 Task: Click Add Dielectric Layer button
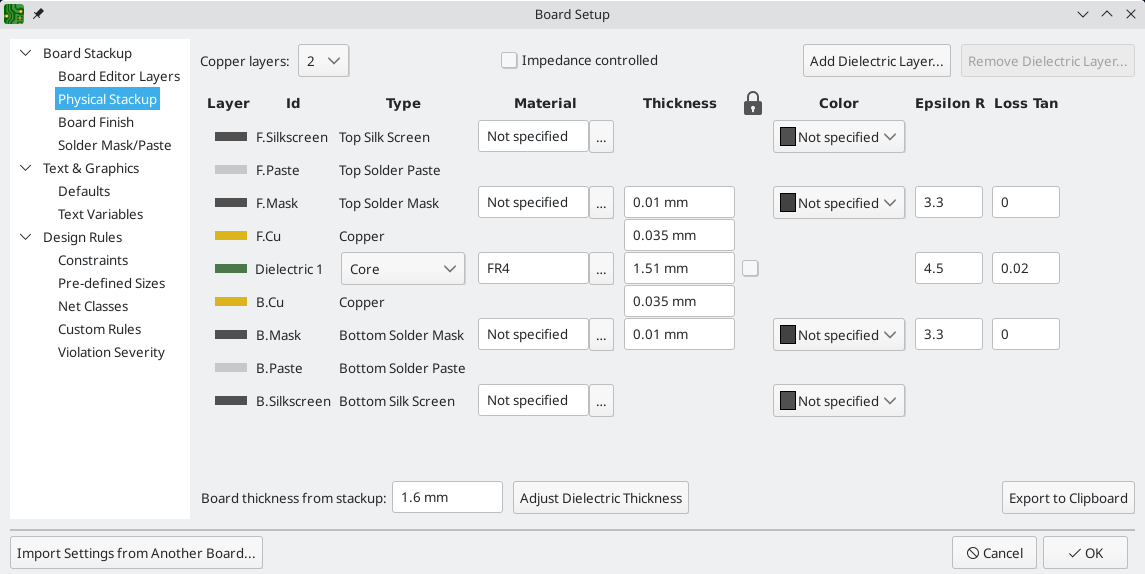click(876, 61)
